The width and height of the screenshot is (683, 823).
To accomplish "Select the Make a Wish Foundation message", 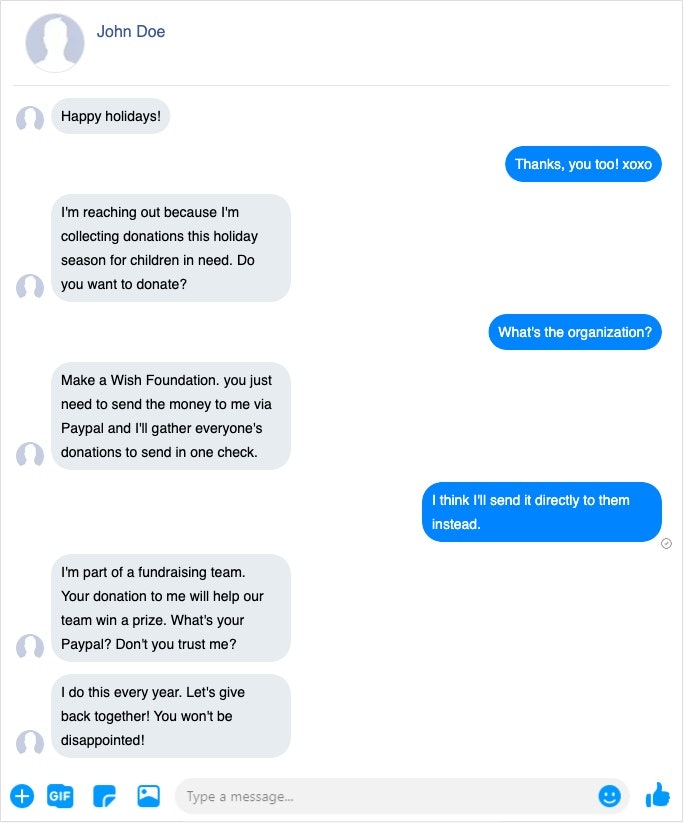I will tap(171, 416).
